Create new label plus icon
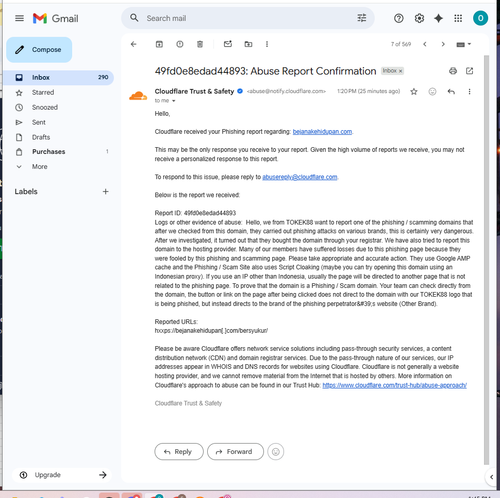The height and width of the screenshot is (498, 500). click(105, 191)
